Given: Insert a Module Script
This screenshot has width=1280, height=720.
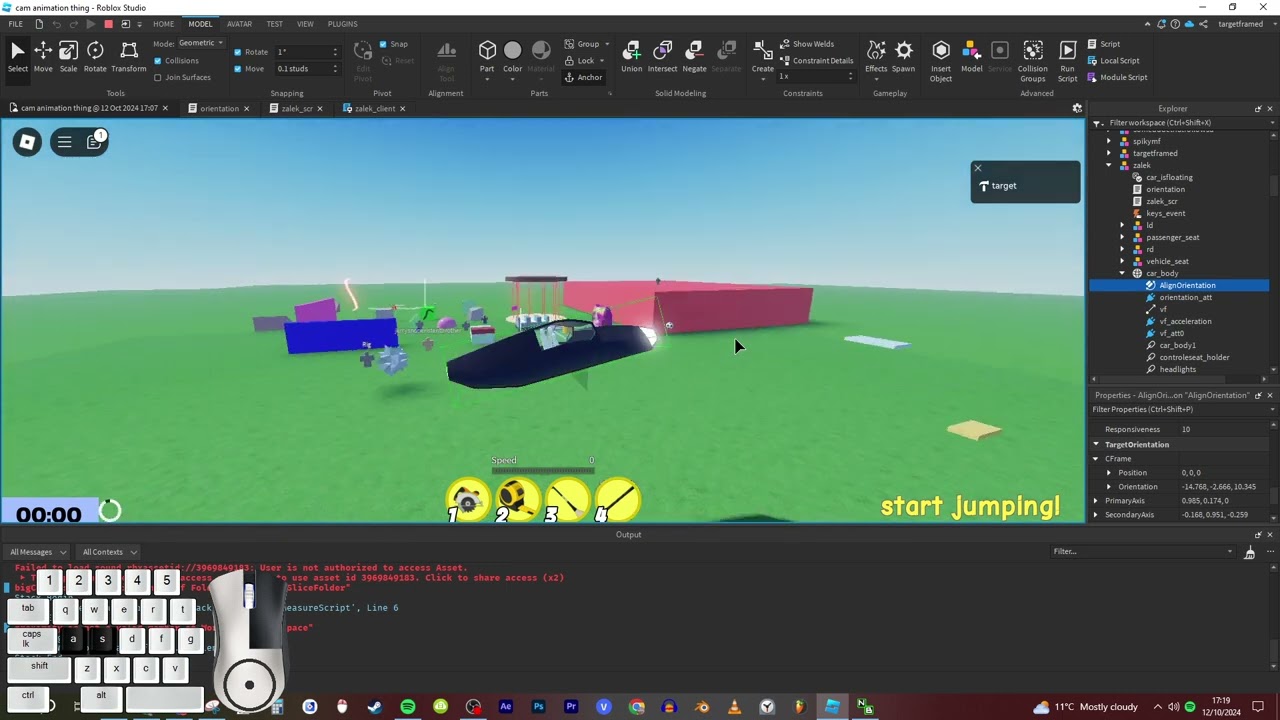Looking at the screenshot, I should coord(1117,77).
